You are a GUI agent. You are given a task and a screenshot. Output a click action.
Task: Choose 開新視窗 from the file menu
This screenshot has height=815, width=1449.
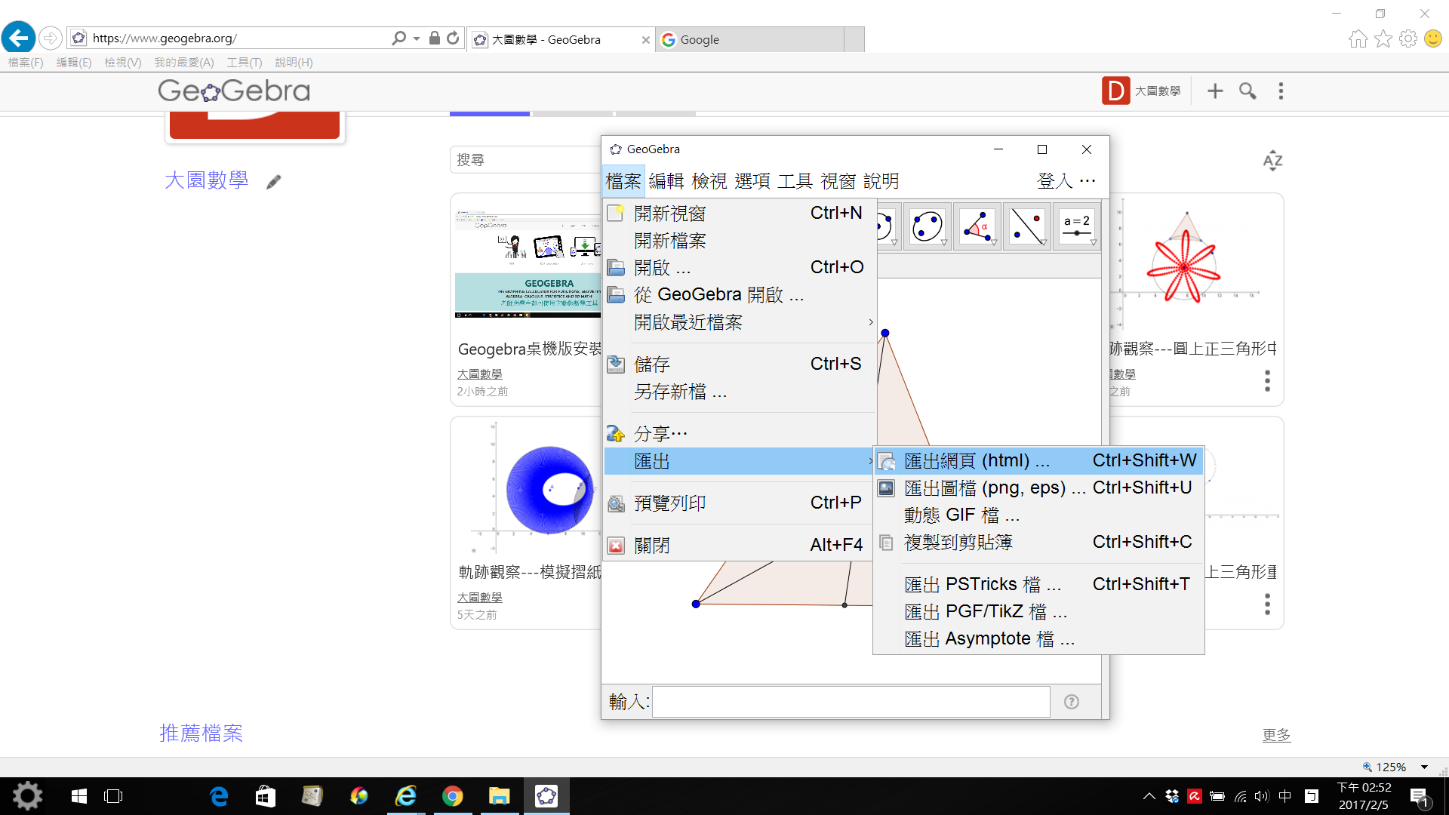[739, 213]
